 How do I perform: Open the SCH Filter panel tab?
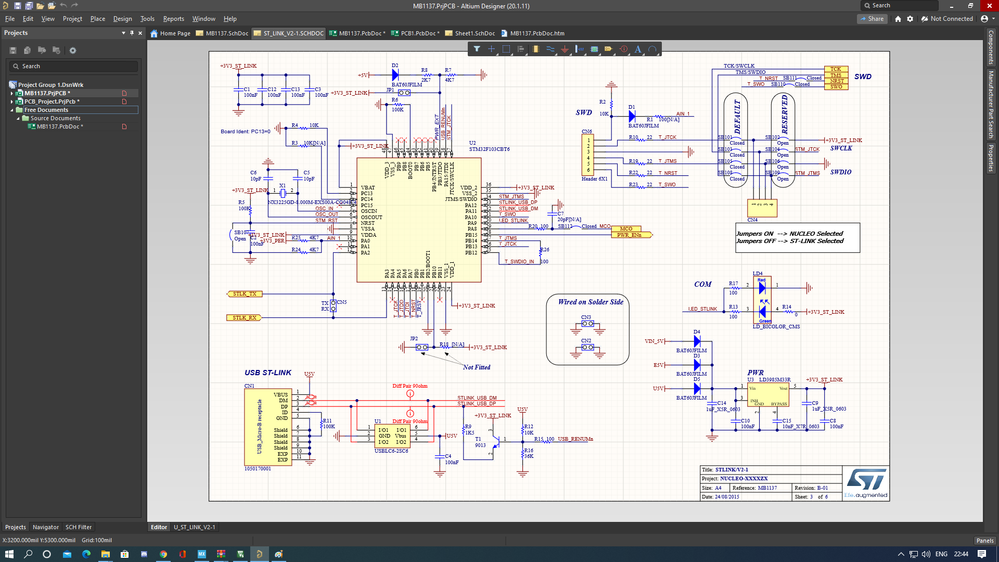pyautogui.click(x=78, y=527)
